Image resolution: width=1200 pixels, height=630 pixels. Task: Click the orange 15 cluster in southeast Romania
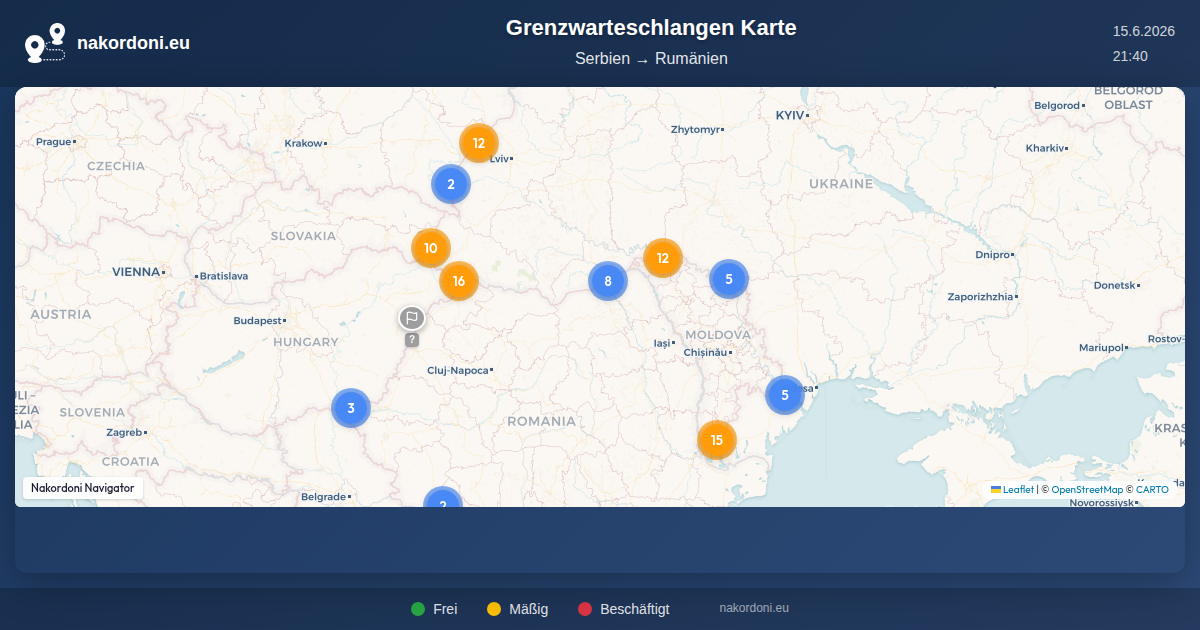[x=716, y=440]
